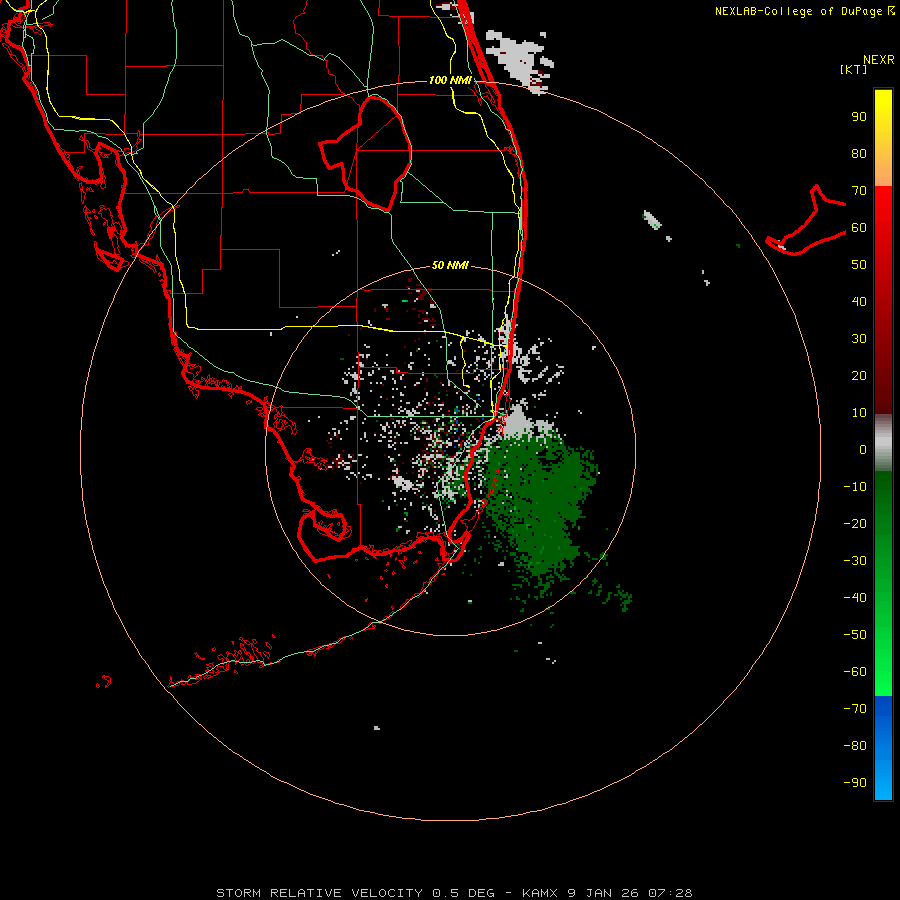Click the thick red Lake Okeechobee outline
The image size is (900, 900).
(365, 154)
